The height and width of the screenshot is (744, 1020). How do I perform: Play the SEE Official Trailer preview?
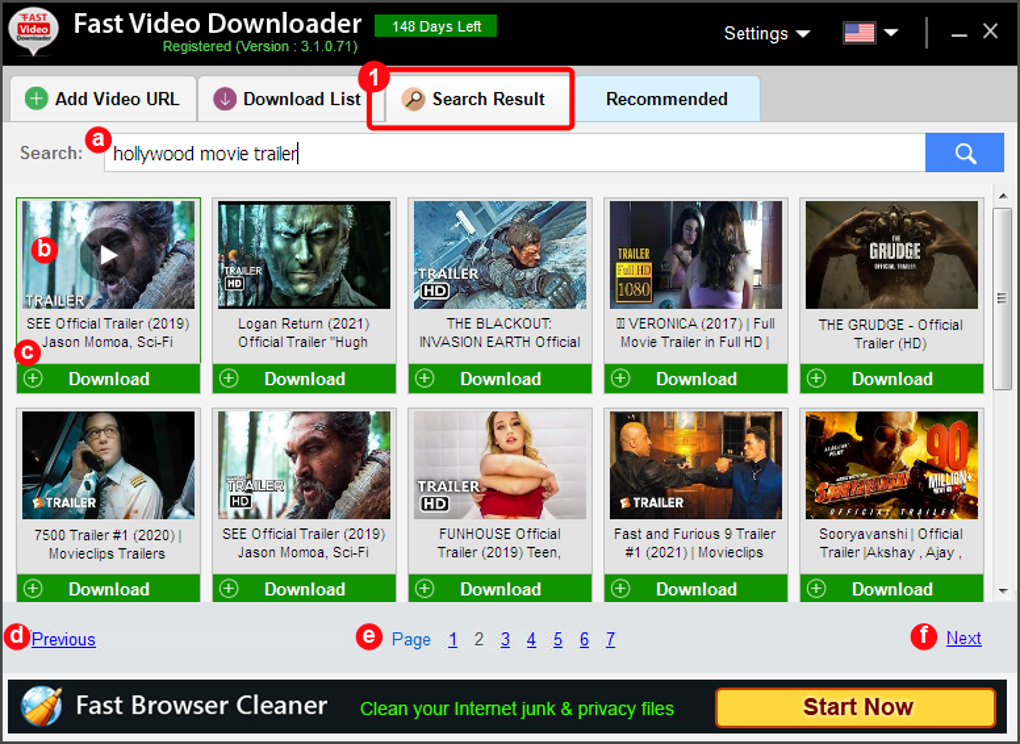[x=108, y=255]
